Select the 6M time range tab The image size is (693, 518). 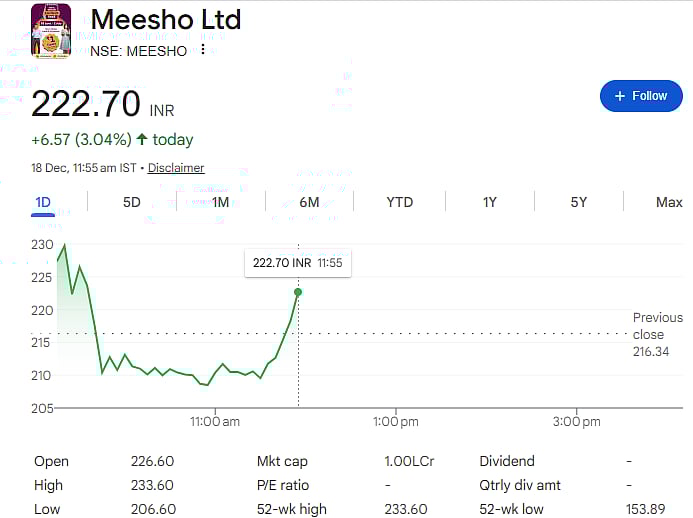(309, 202)
